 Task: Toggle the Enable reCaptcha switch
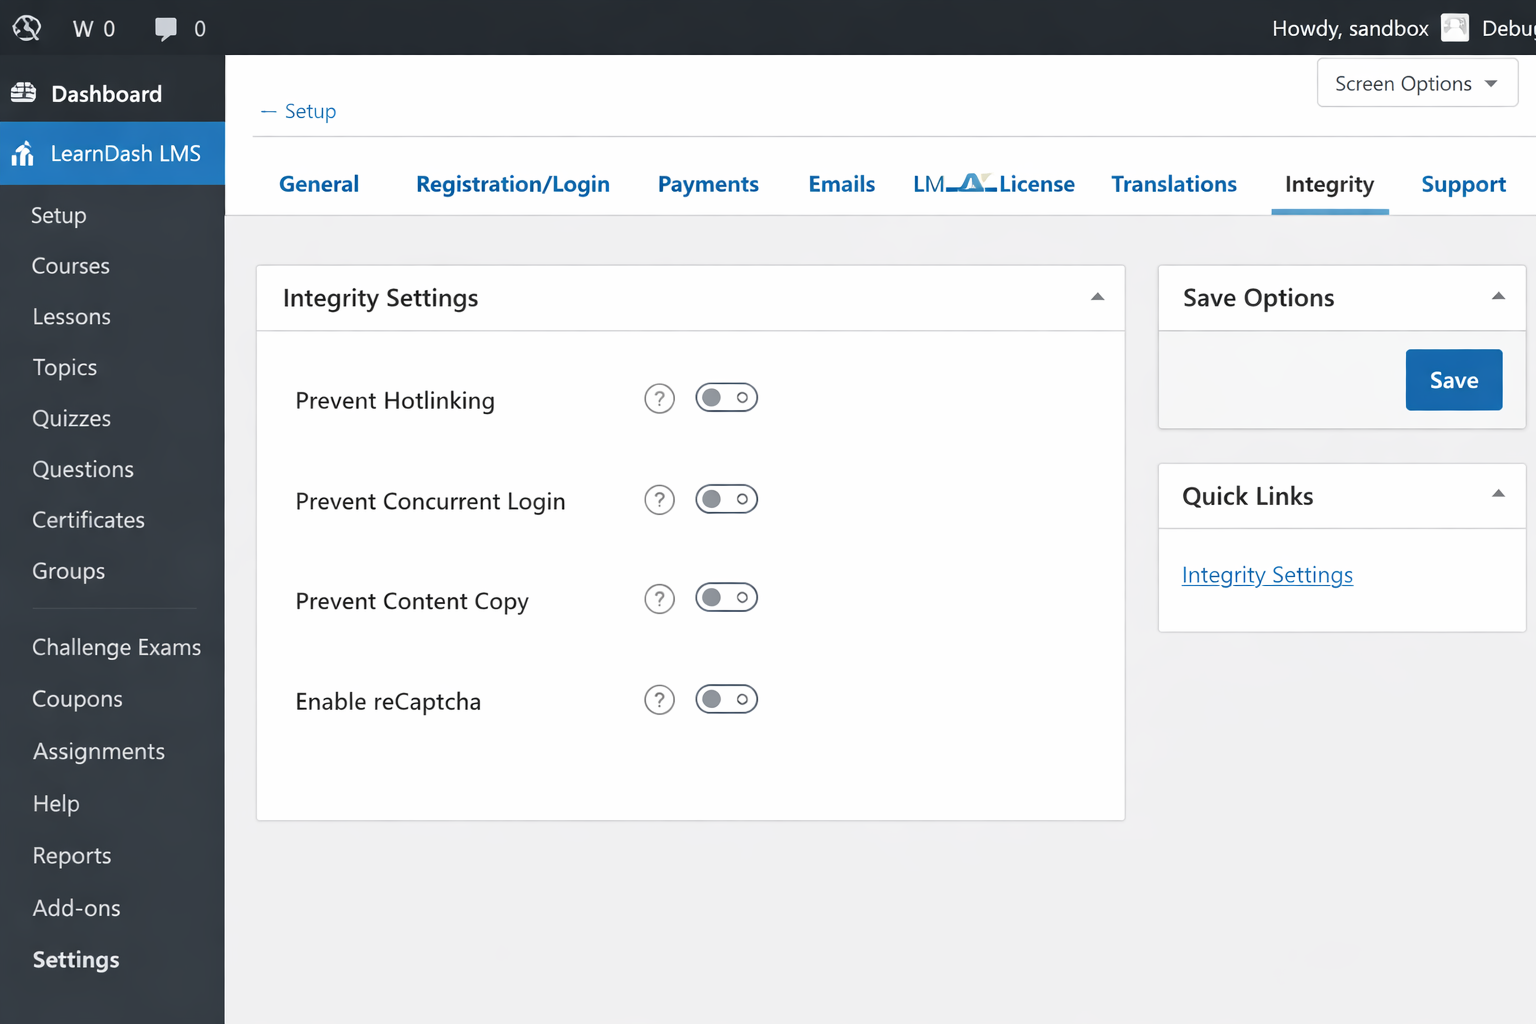coord(726,699)
